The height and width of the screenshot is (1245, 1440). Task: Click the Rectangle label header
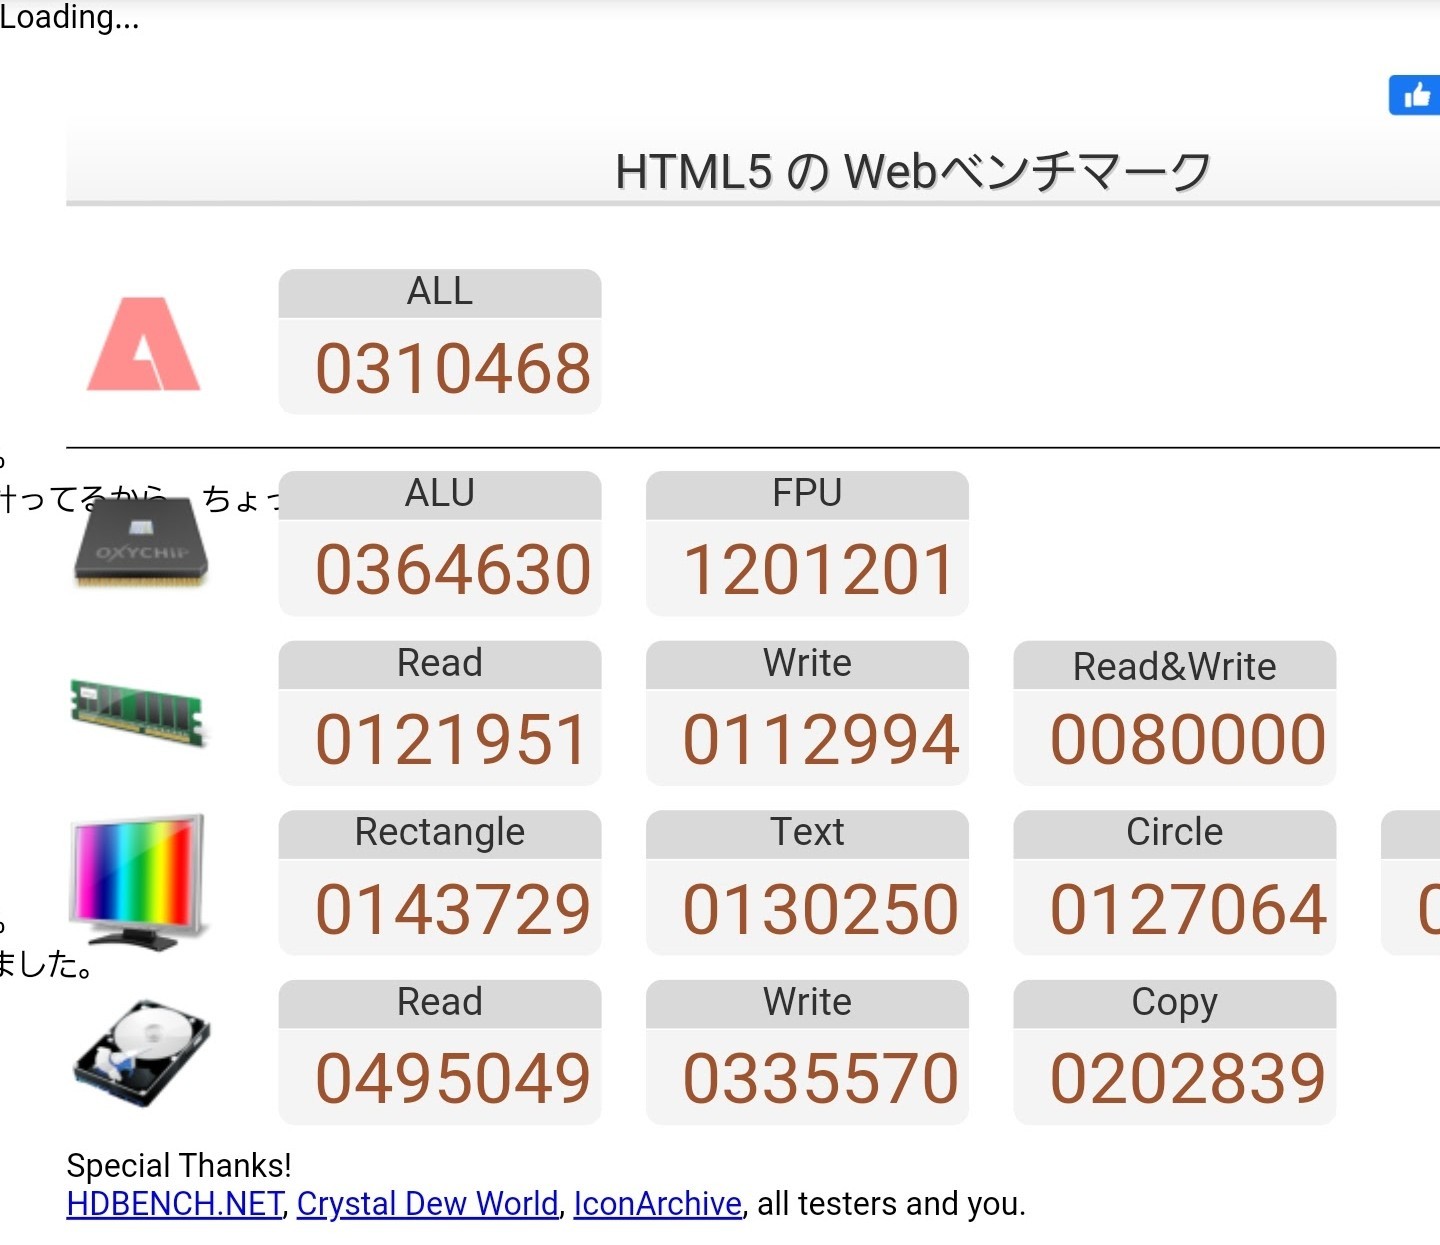click(440, 833)
